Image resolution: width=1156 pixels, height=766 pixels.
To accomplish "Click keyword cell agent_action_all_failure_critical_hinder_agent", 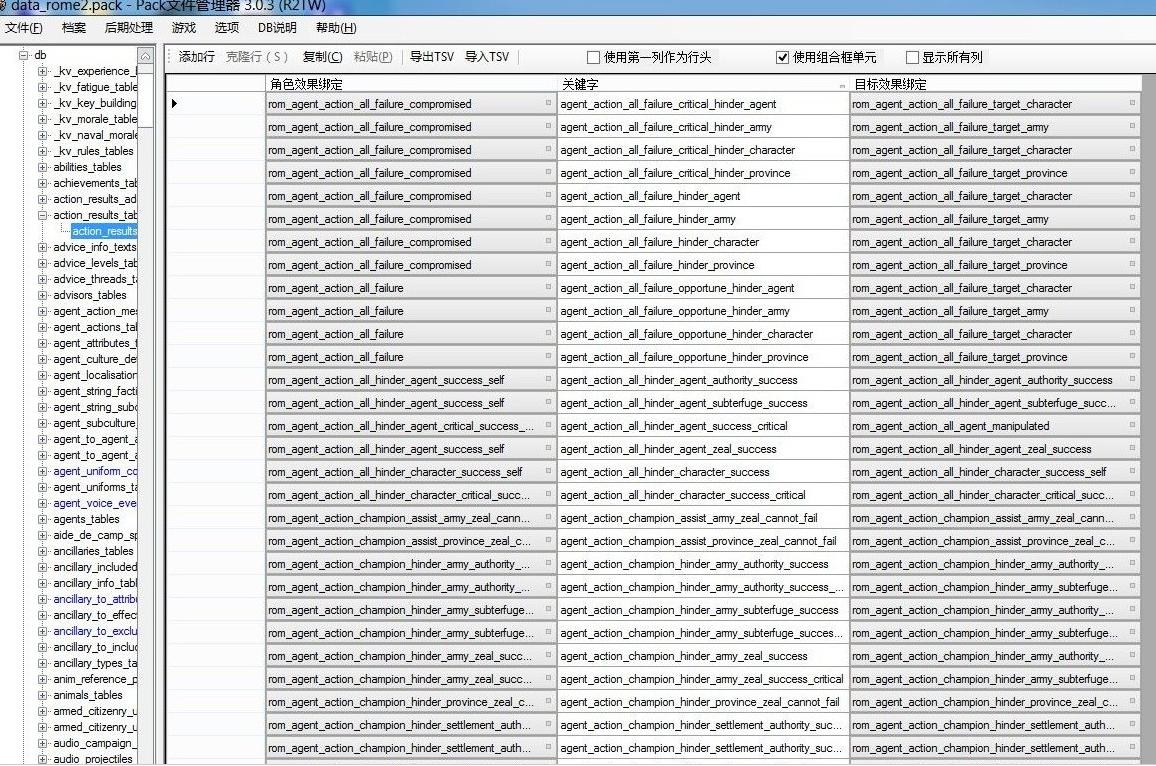I will point(703,104).
